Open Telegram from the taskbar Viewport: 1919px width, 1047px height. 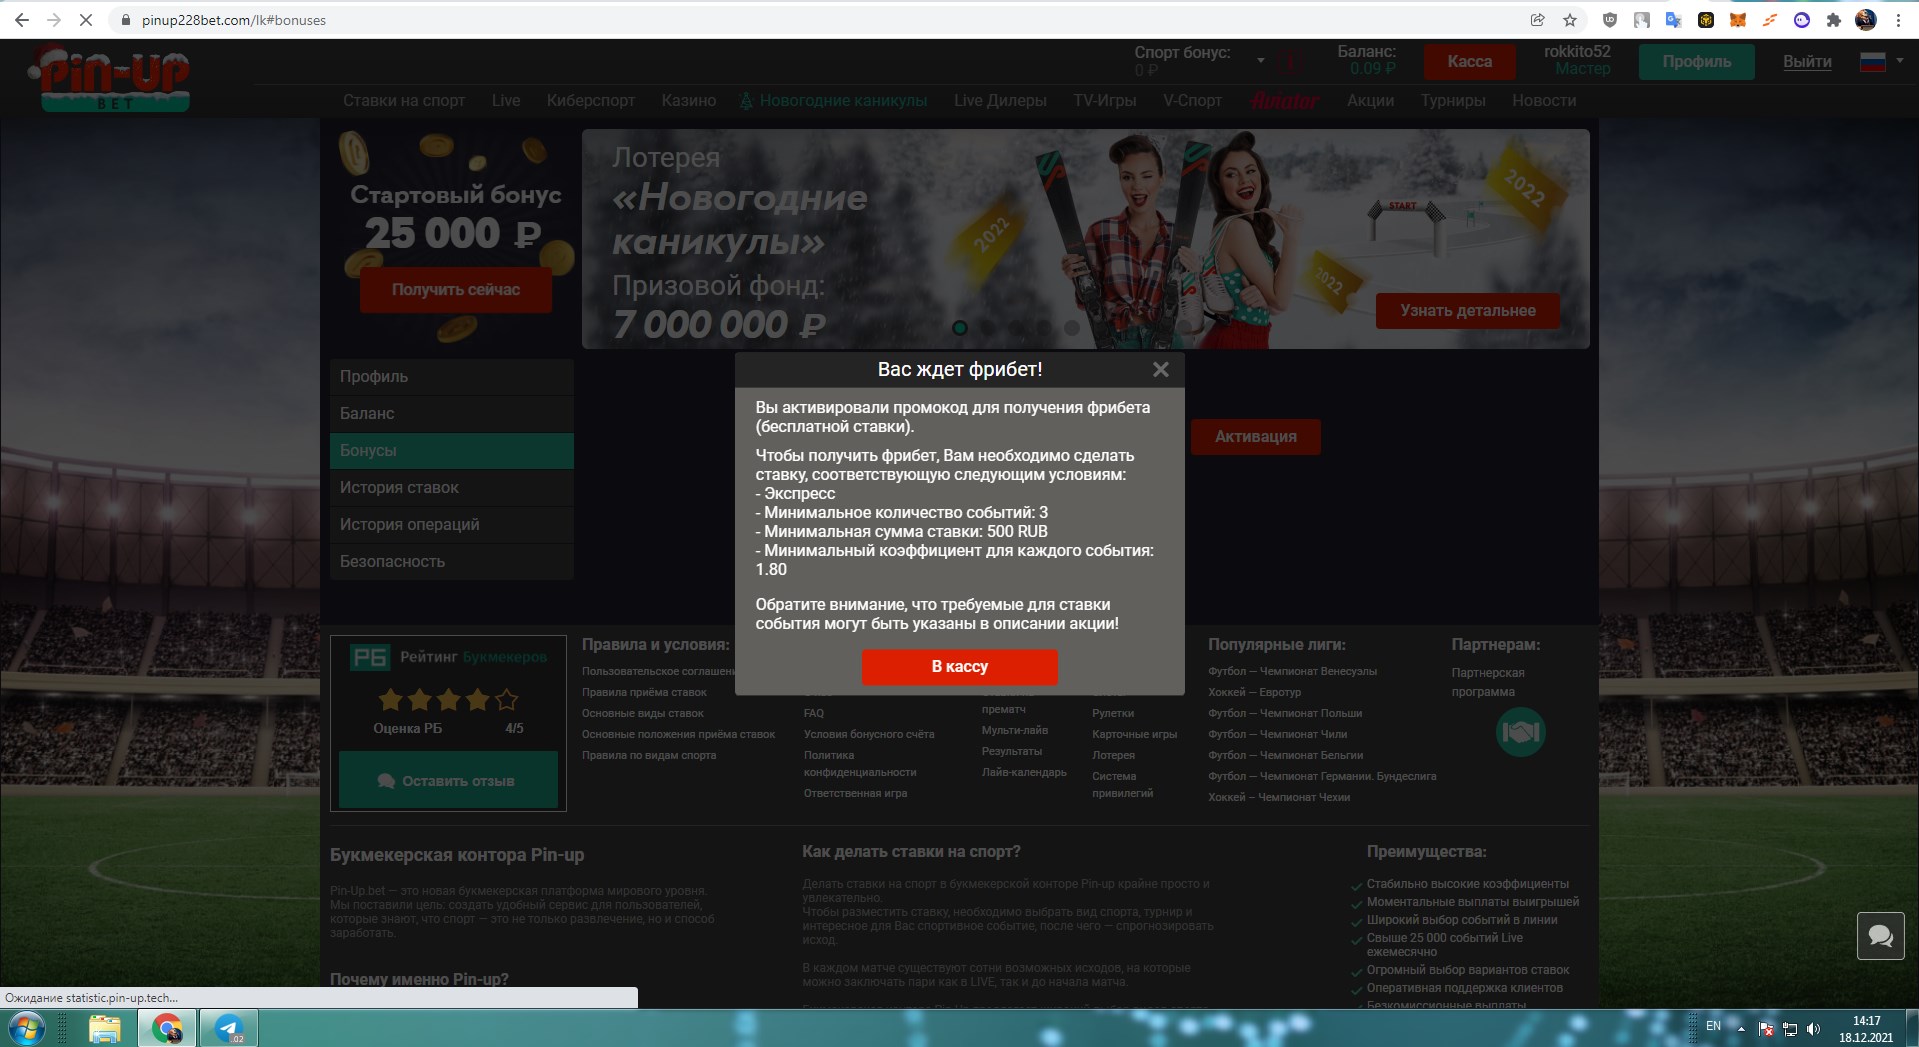[x=229, y=1028]
